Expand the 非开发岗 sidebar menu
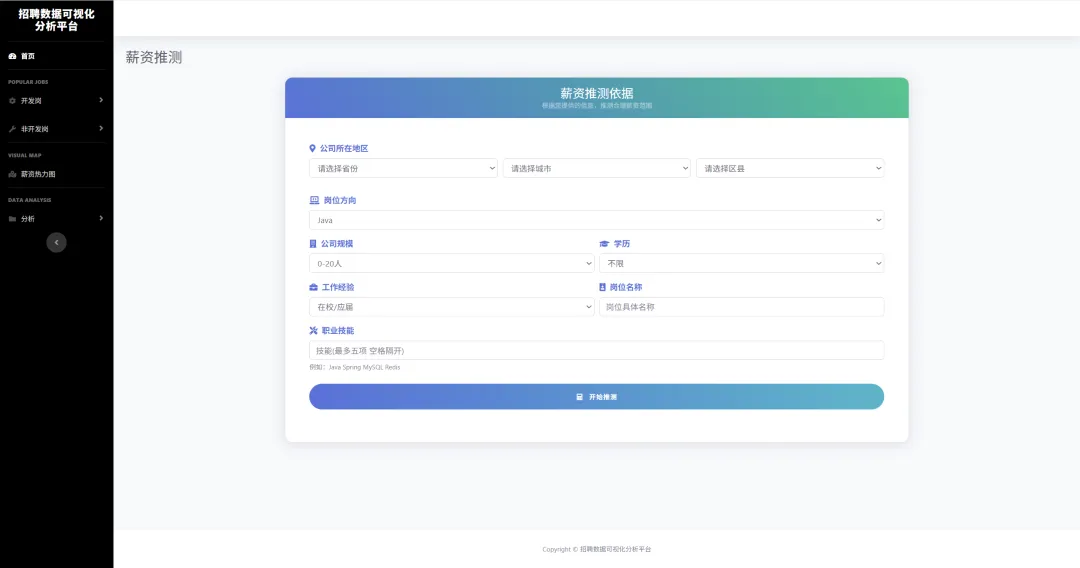 pyautogui.click(x=56, y=129)
